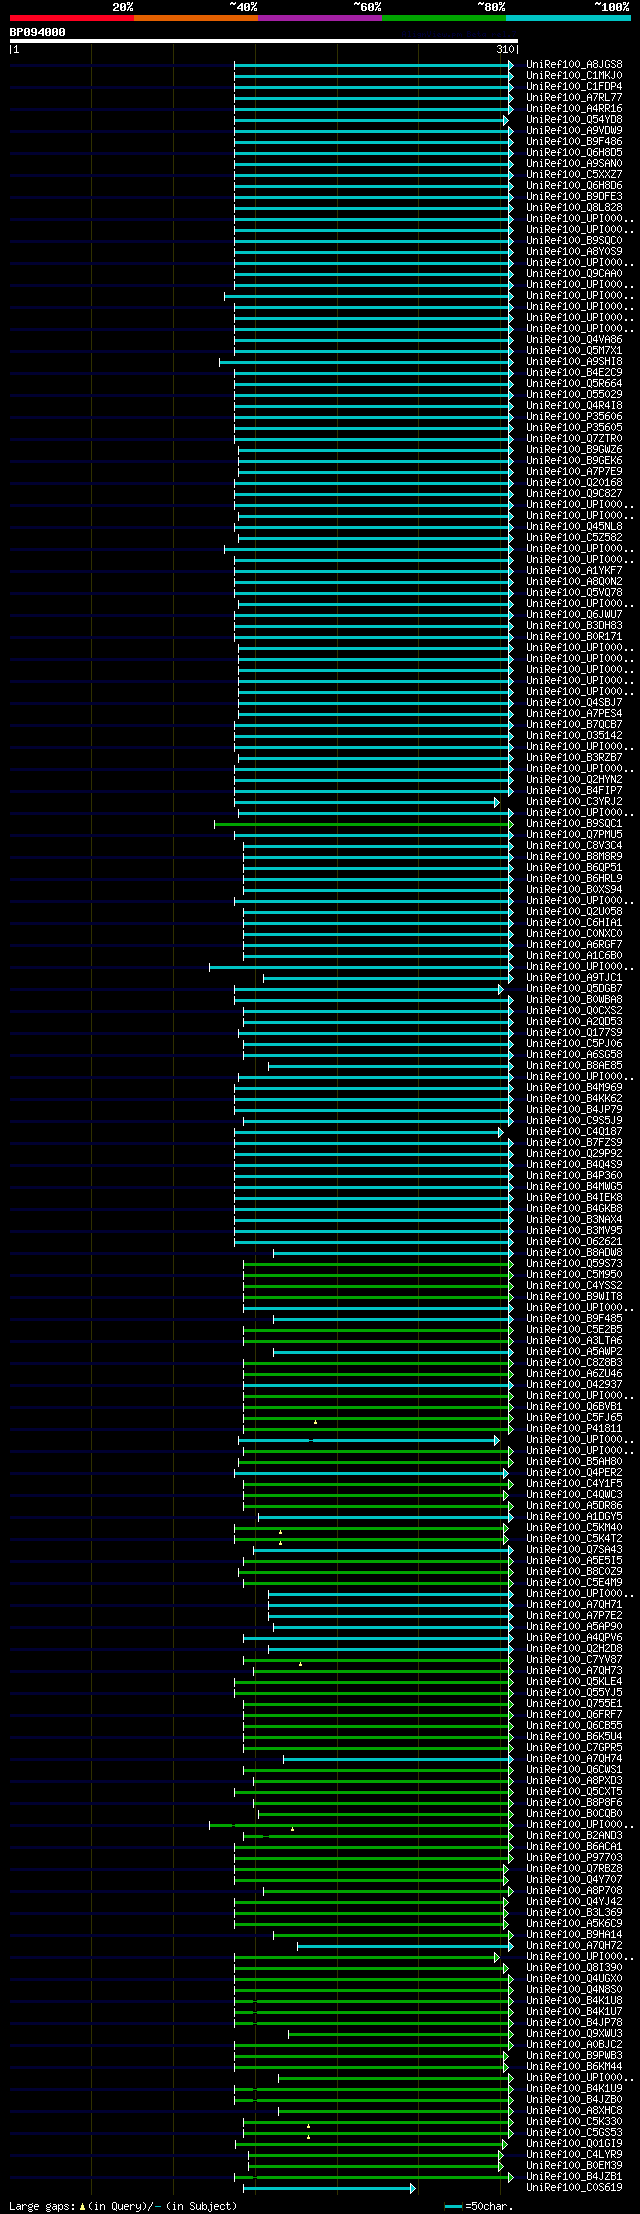This screenshot has height=2214, width=640.
Task: Choose the UniRef100_B9F485 entry
Action: point(574,1318)
